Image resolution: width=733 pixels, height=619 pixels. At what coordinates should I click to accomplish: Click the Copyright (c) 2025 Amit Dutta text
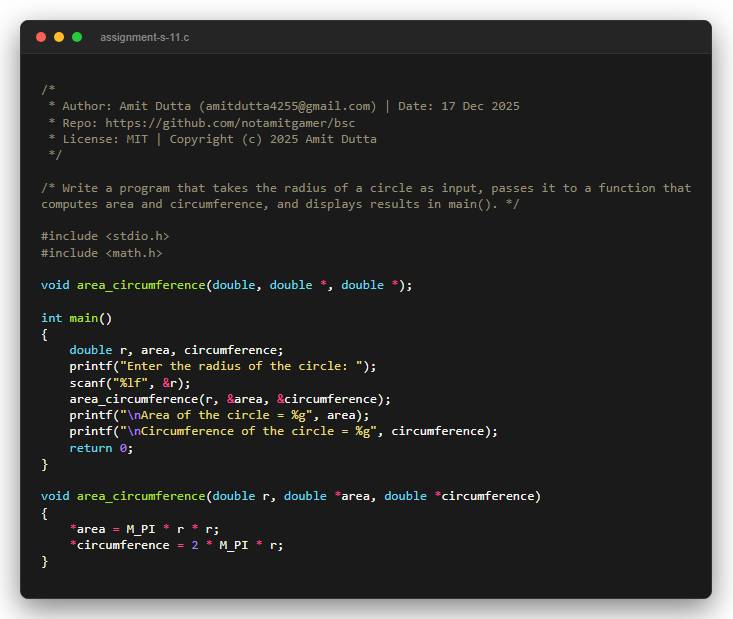point(273,139)
